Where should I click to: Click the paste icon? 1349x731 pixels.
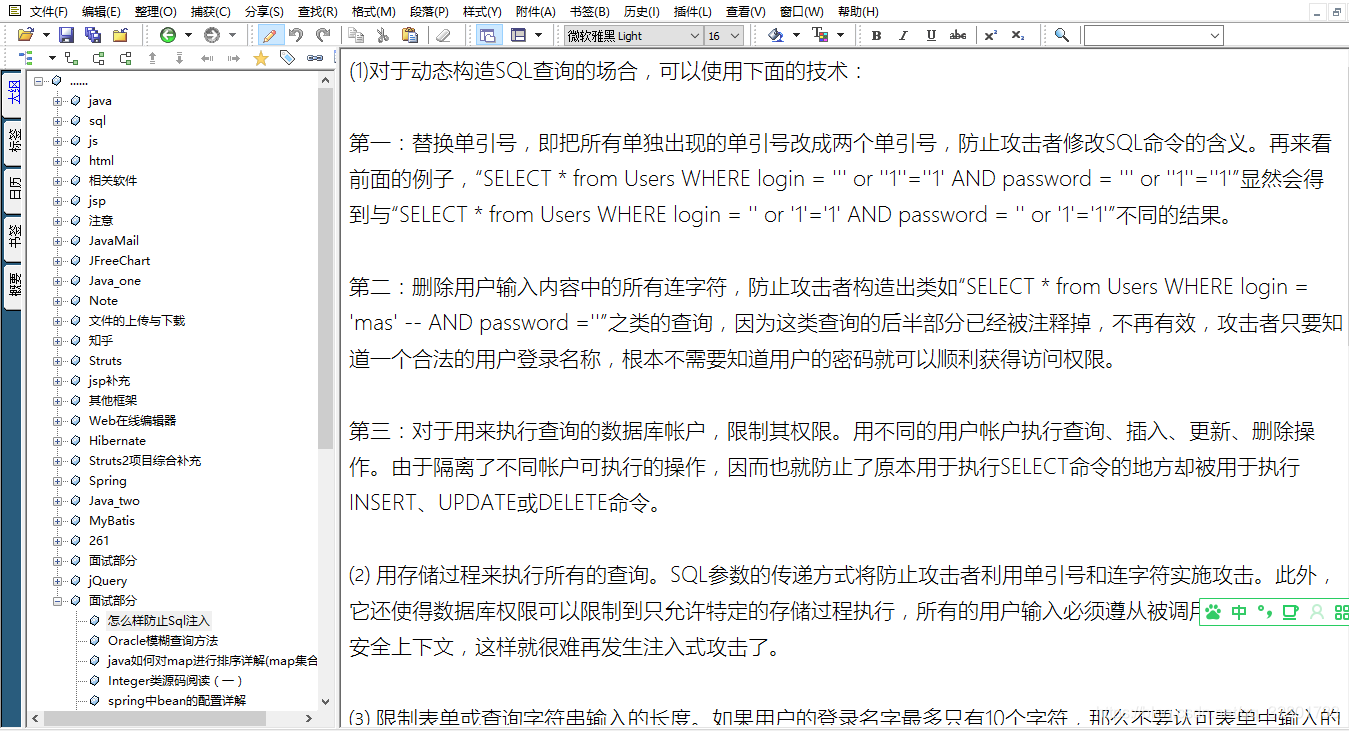coord(410,34)
